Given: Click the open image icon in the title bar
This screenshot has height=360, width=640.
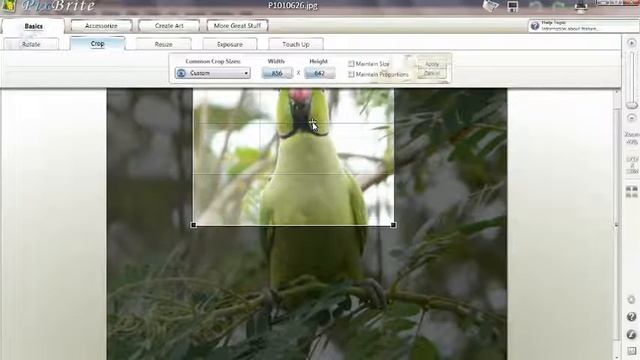Looking at the screenshot, I should tap(490, 6).
